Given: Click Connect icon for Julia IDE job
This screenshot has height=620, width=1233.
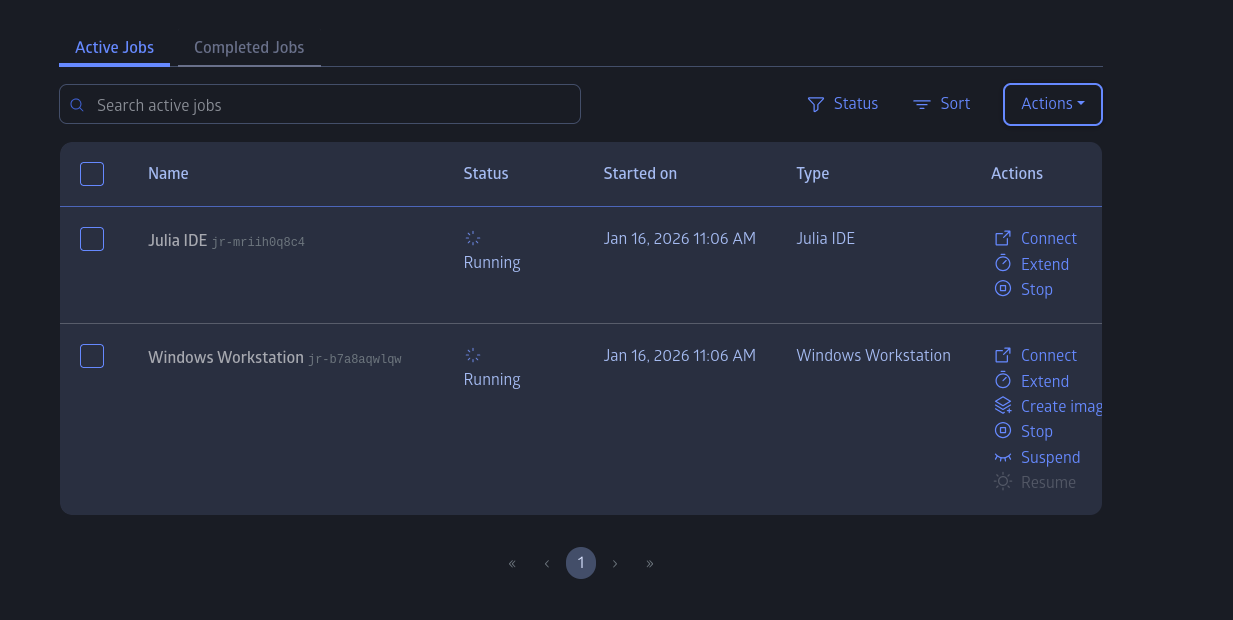Looking at the screenshot, I should (1003, 238).
